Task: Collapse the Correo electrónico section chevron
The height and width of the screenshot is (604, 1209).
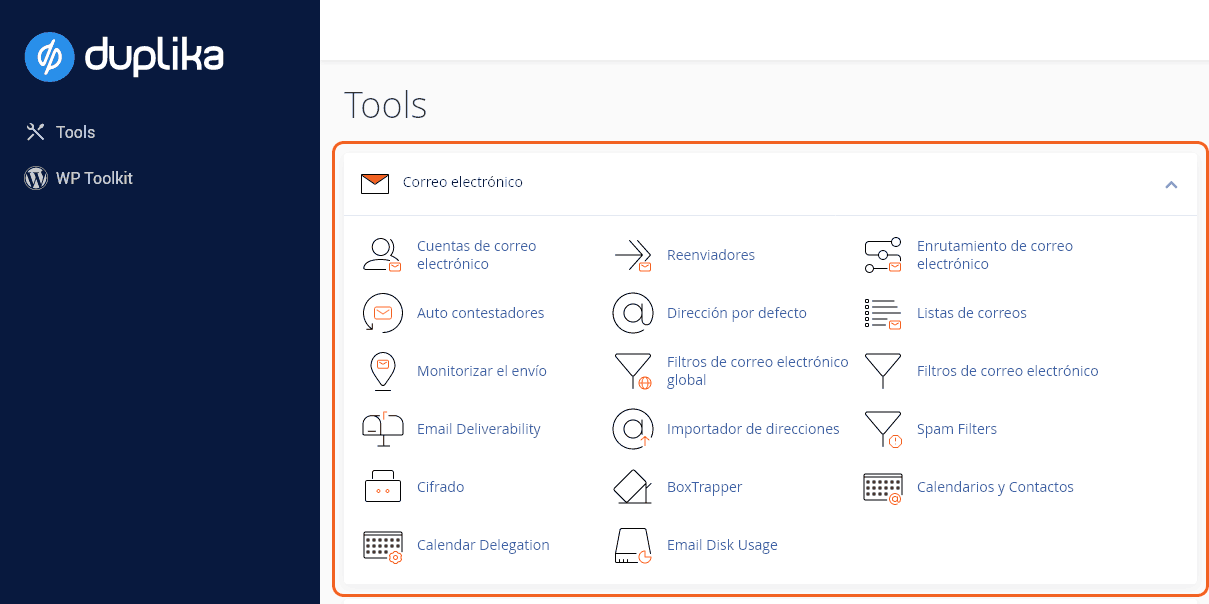Action: tap(1171, 184)
